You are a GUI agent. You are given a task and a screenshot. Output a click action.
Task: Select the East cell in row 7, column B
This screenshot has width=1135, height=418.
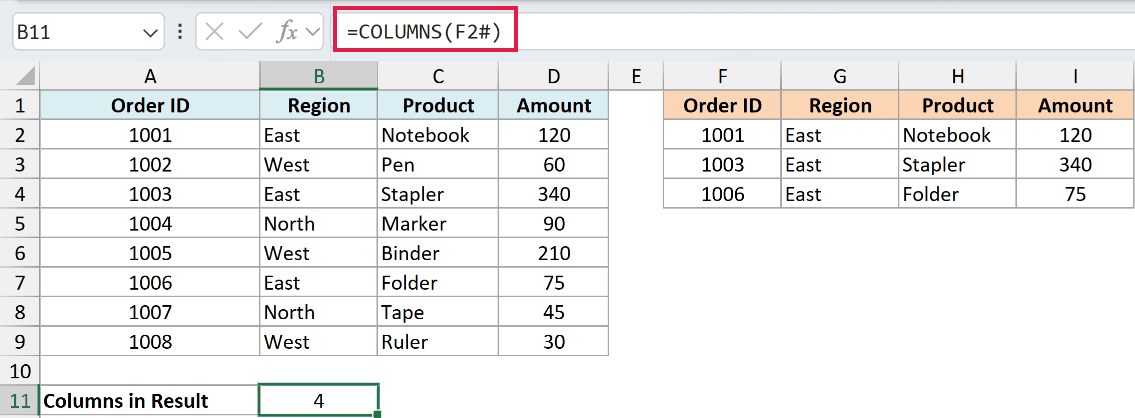(x=318, y=283)
